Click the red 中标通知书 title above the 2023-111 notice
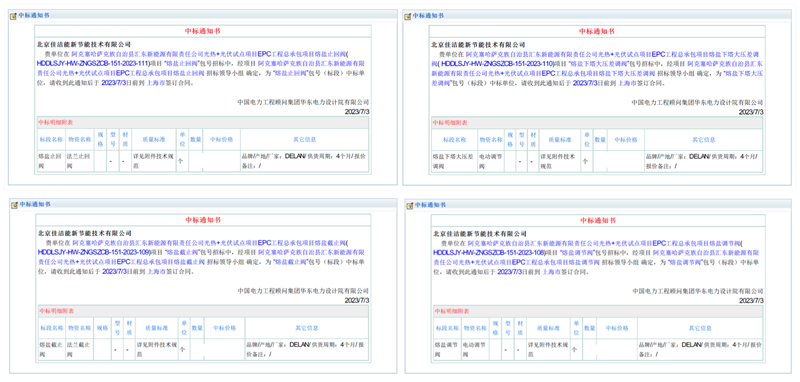Screen dimensions: 800x382 pyautogui.click(x=203, y=31)
